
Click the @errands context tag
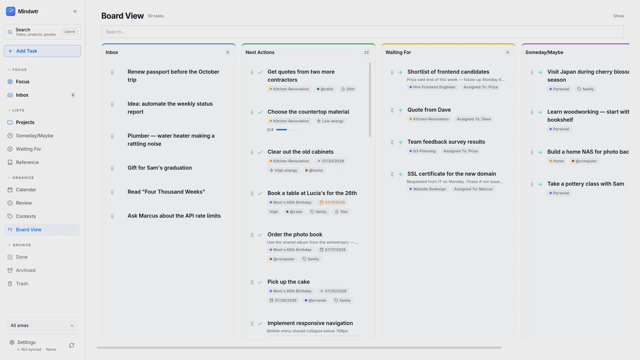(x=316, y=300)
